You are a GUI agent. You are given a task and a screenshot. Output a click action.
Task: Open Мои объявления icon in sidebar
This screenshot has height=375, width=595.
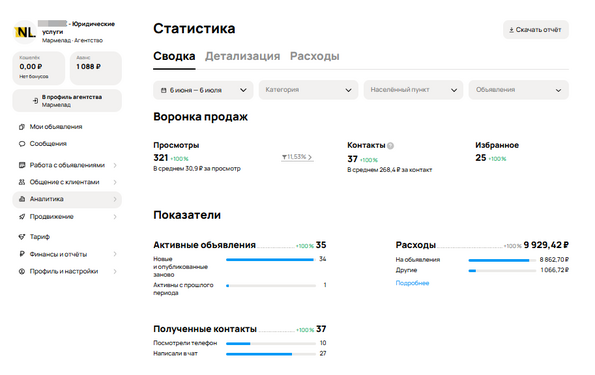pyautogui.click(x=22, y=127)
